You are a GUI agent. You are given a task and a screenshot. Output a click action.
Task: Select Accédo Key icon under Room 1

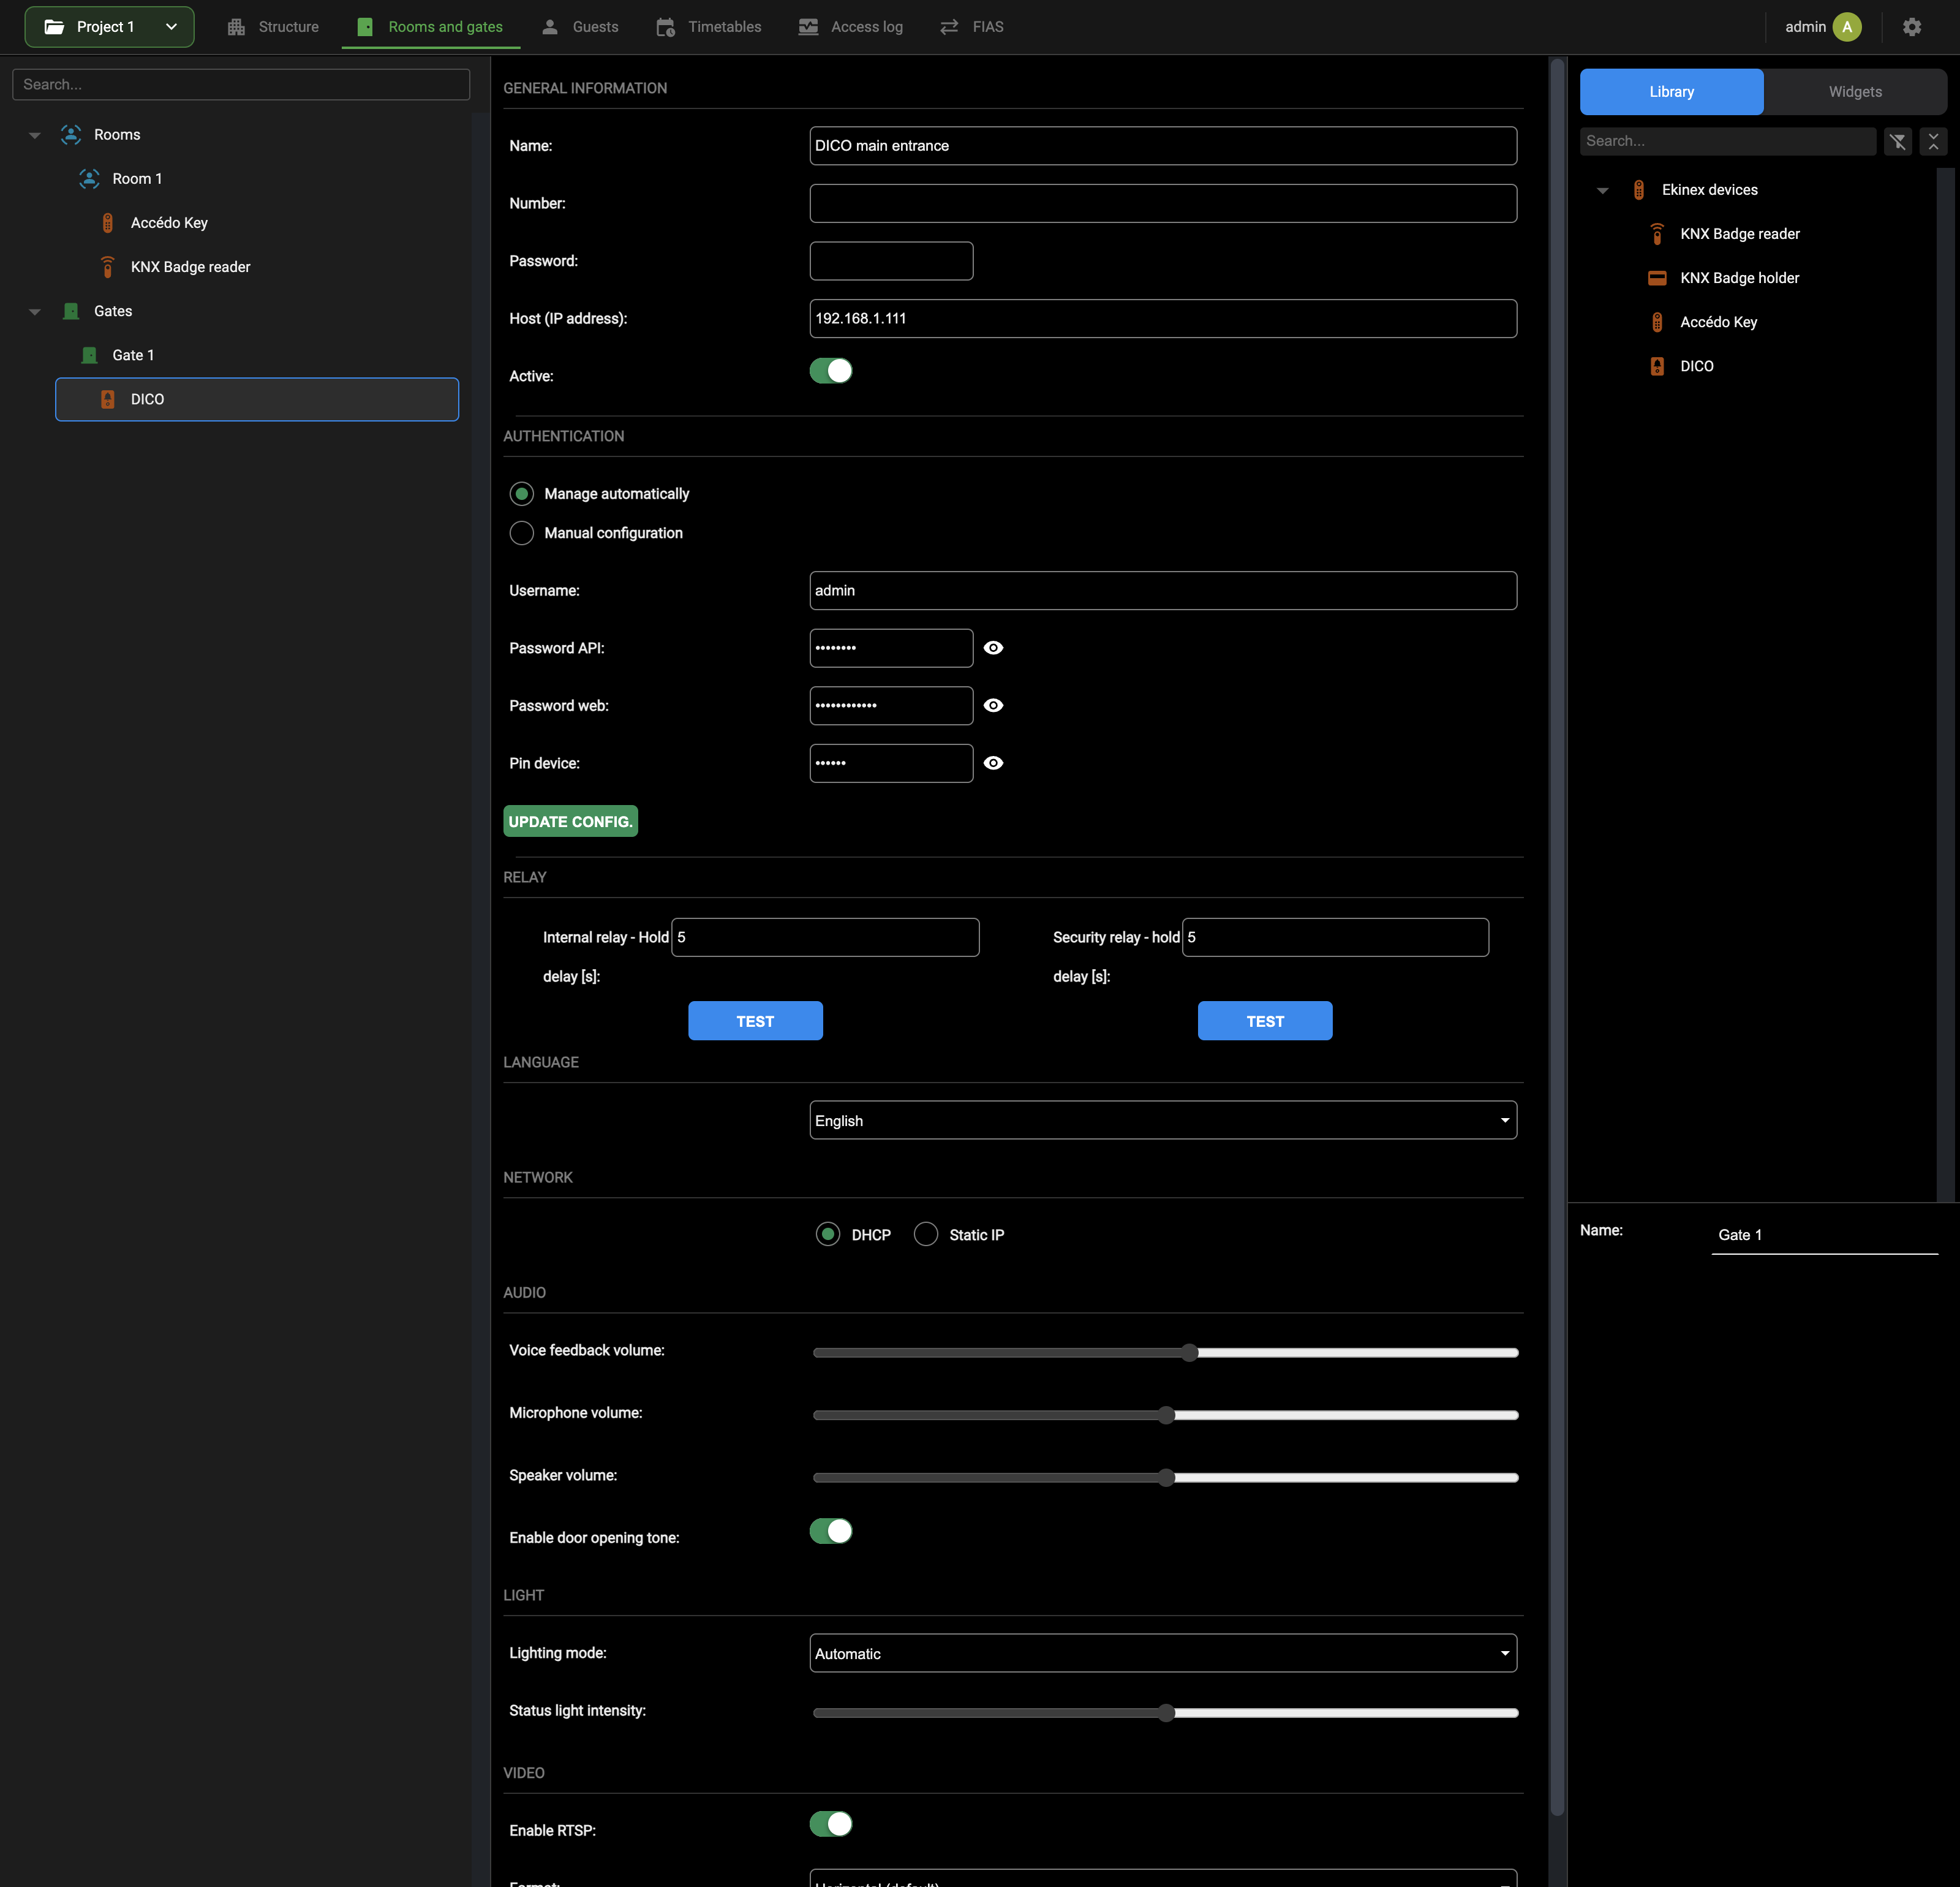[x=108, y=222]
